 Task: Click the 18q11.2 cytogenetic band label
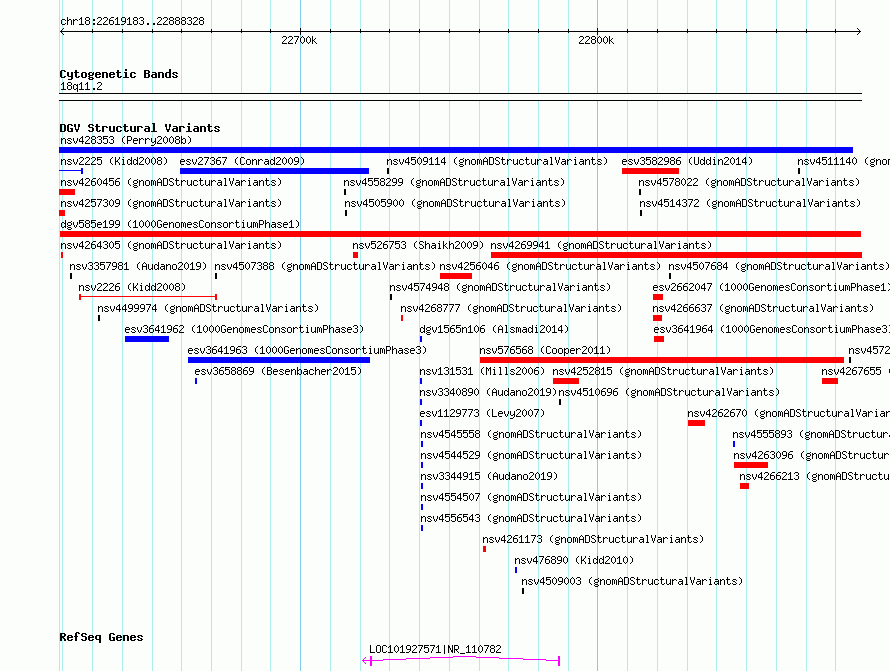click(81, 86)
